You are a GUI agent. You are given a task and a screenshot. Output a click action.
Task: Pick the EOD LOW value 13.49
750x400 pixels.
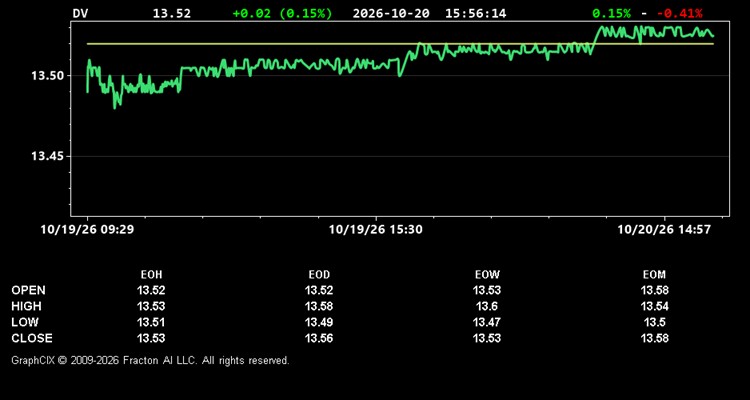[x=319, y=322]
